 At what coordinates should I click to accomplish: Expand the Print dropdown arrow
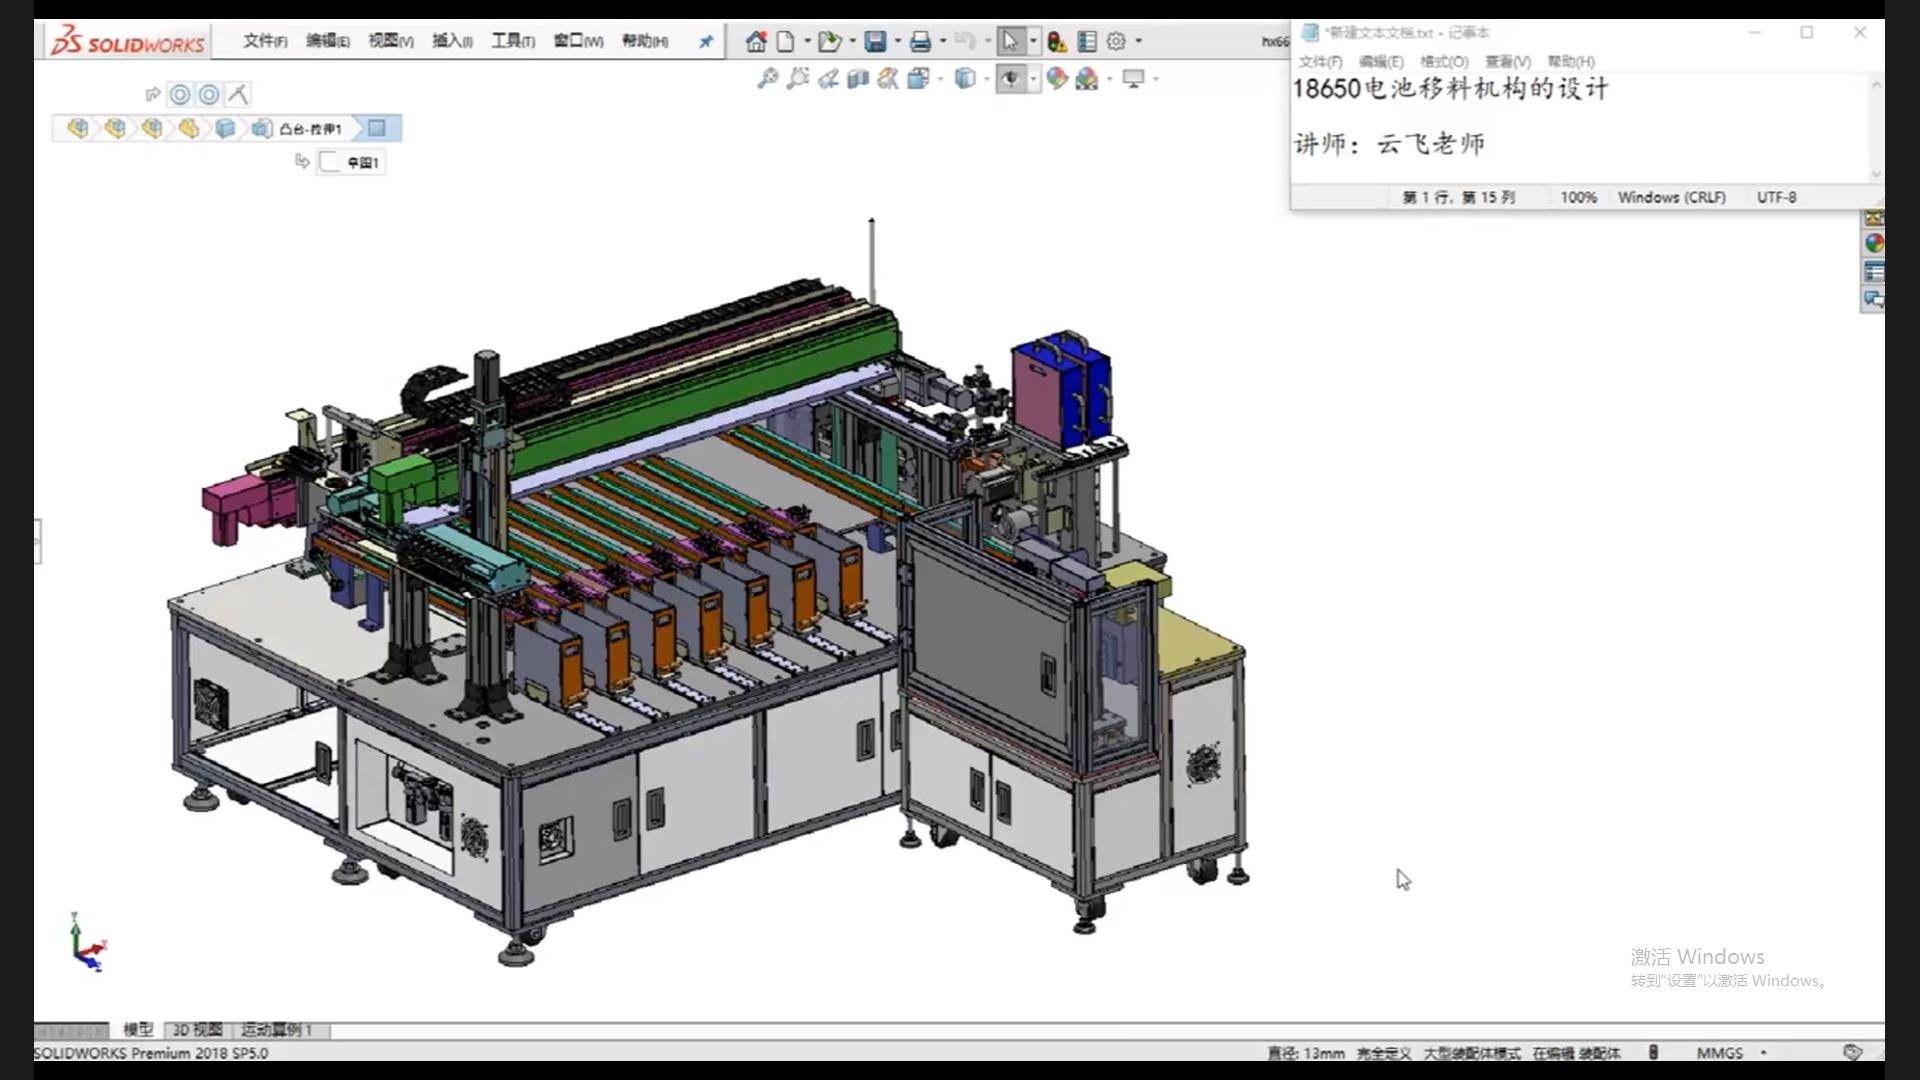tap(942, 41)
